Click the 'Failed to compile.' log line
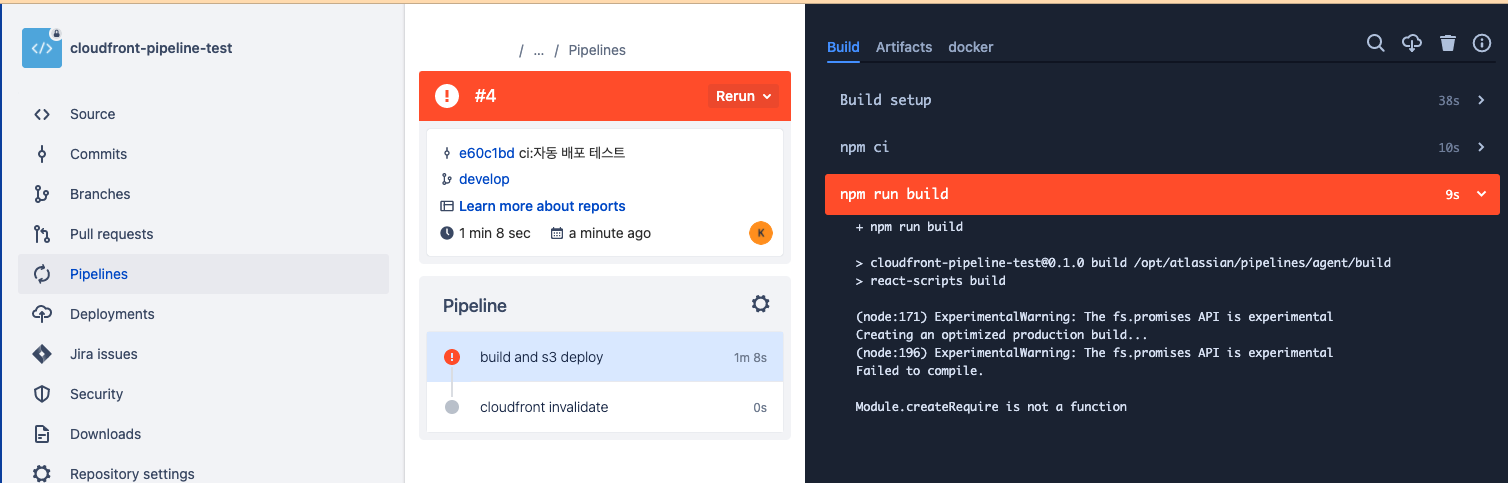 920,371
